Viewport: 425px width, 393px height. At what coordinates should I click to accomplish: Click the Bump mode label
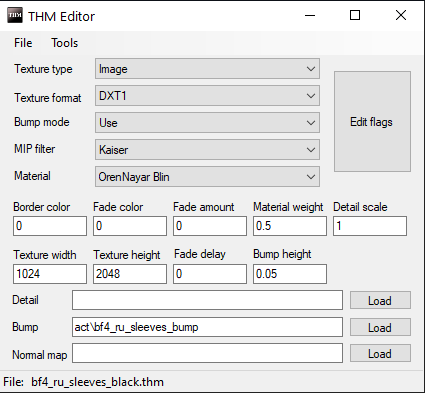42,122
